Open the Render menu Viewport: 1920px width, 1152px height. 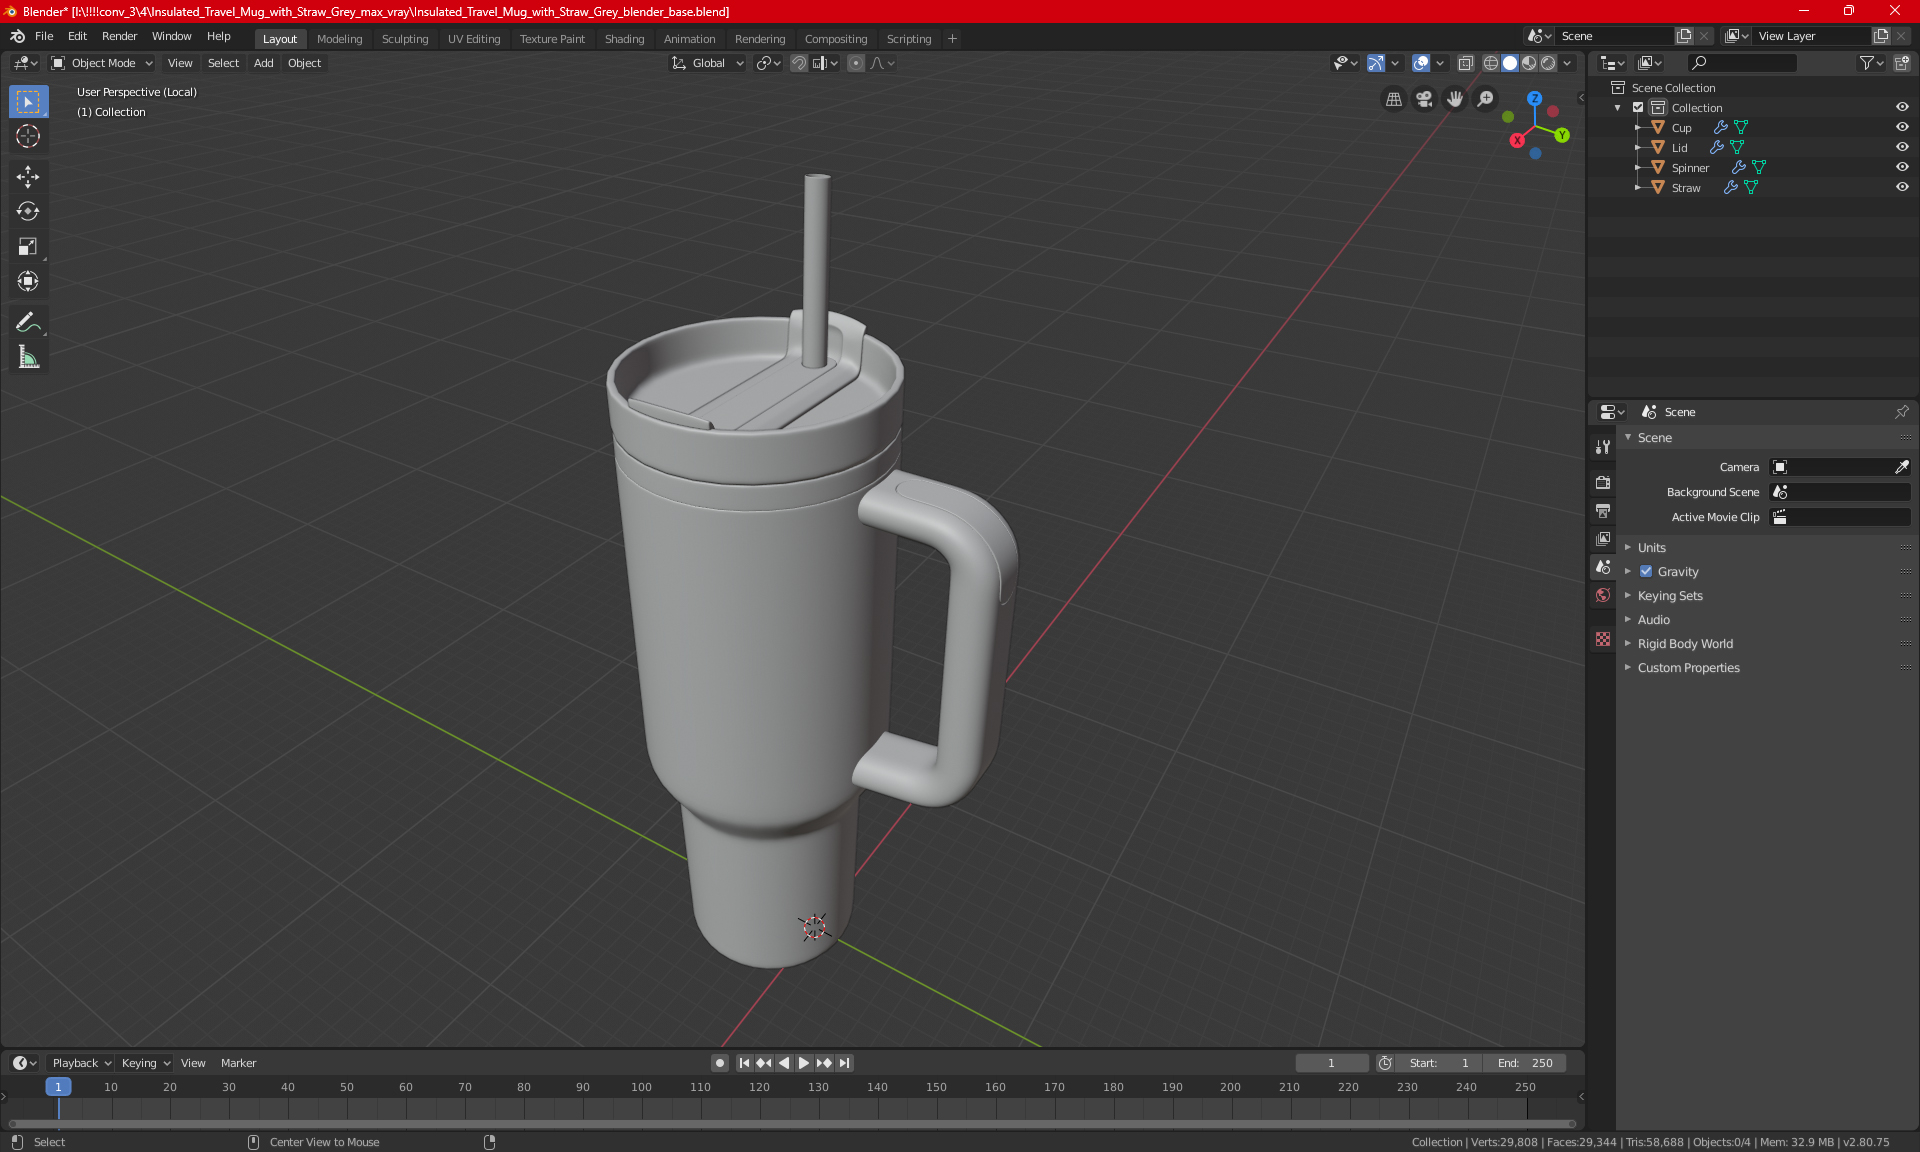point(119,36)
